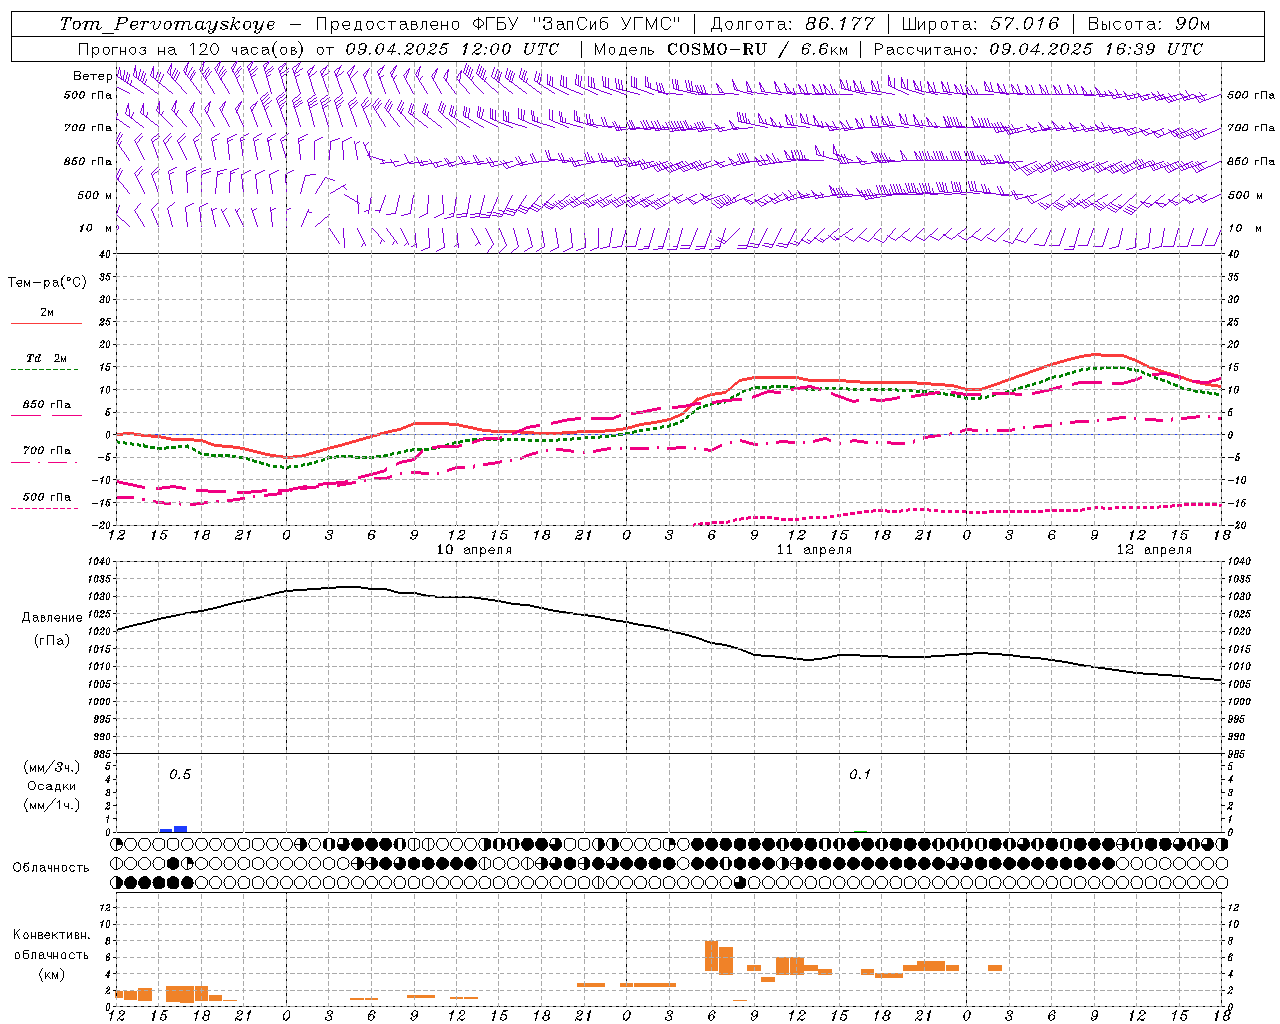The width and height of the screenshot is (1280, 1024).
Task: Select the 'Облачность' cloud cover row label
Action: [x=51, y=868]
